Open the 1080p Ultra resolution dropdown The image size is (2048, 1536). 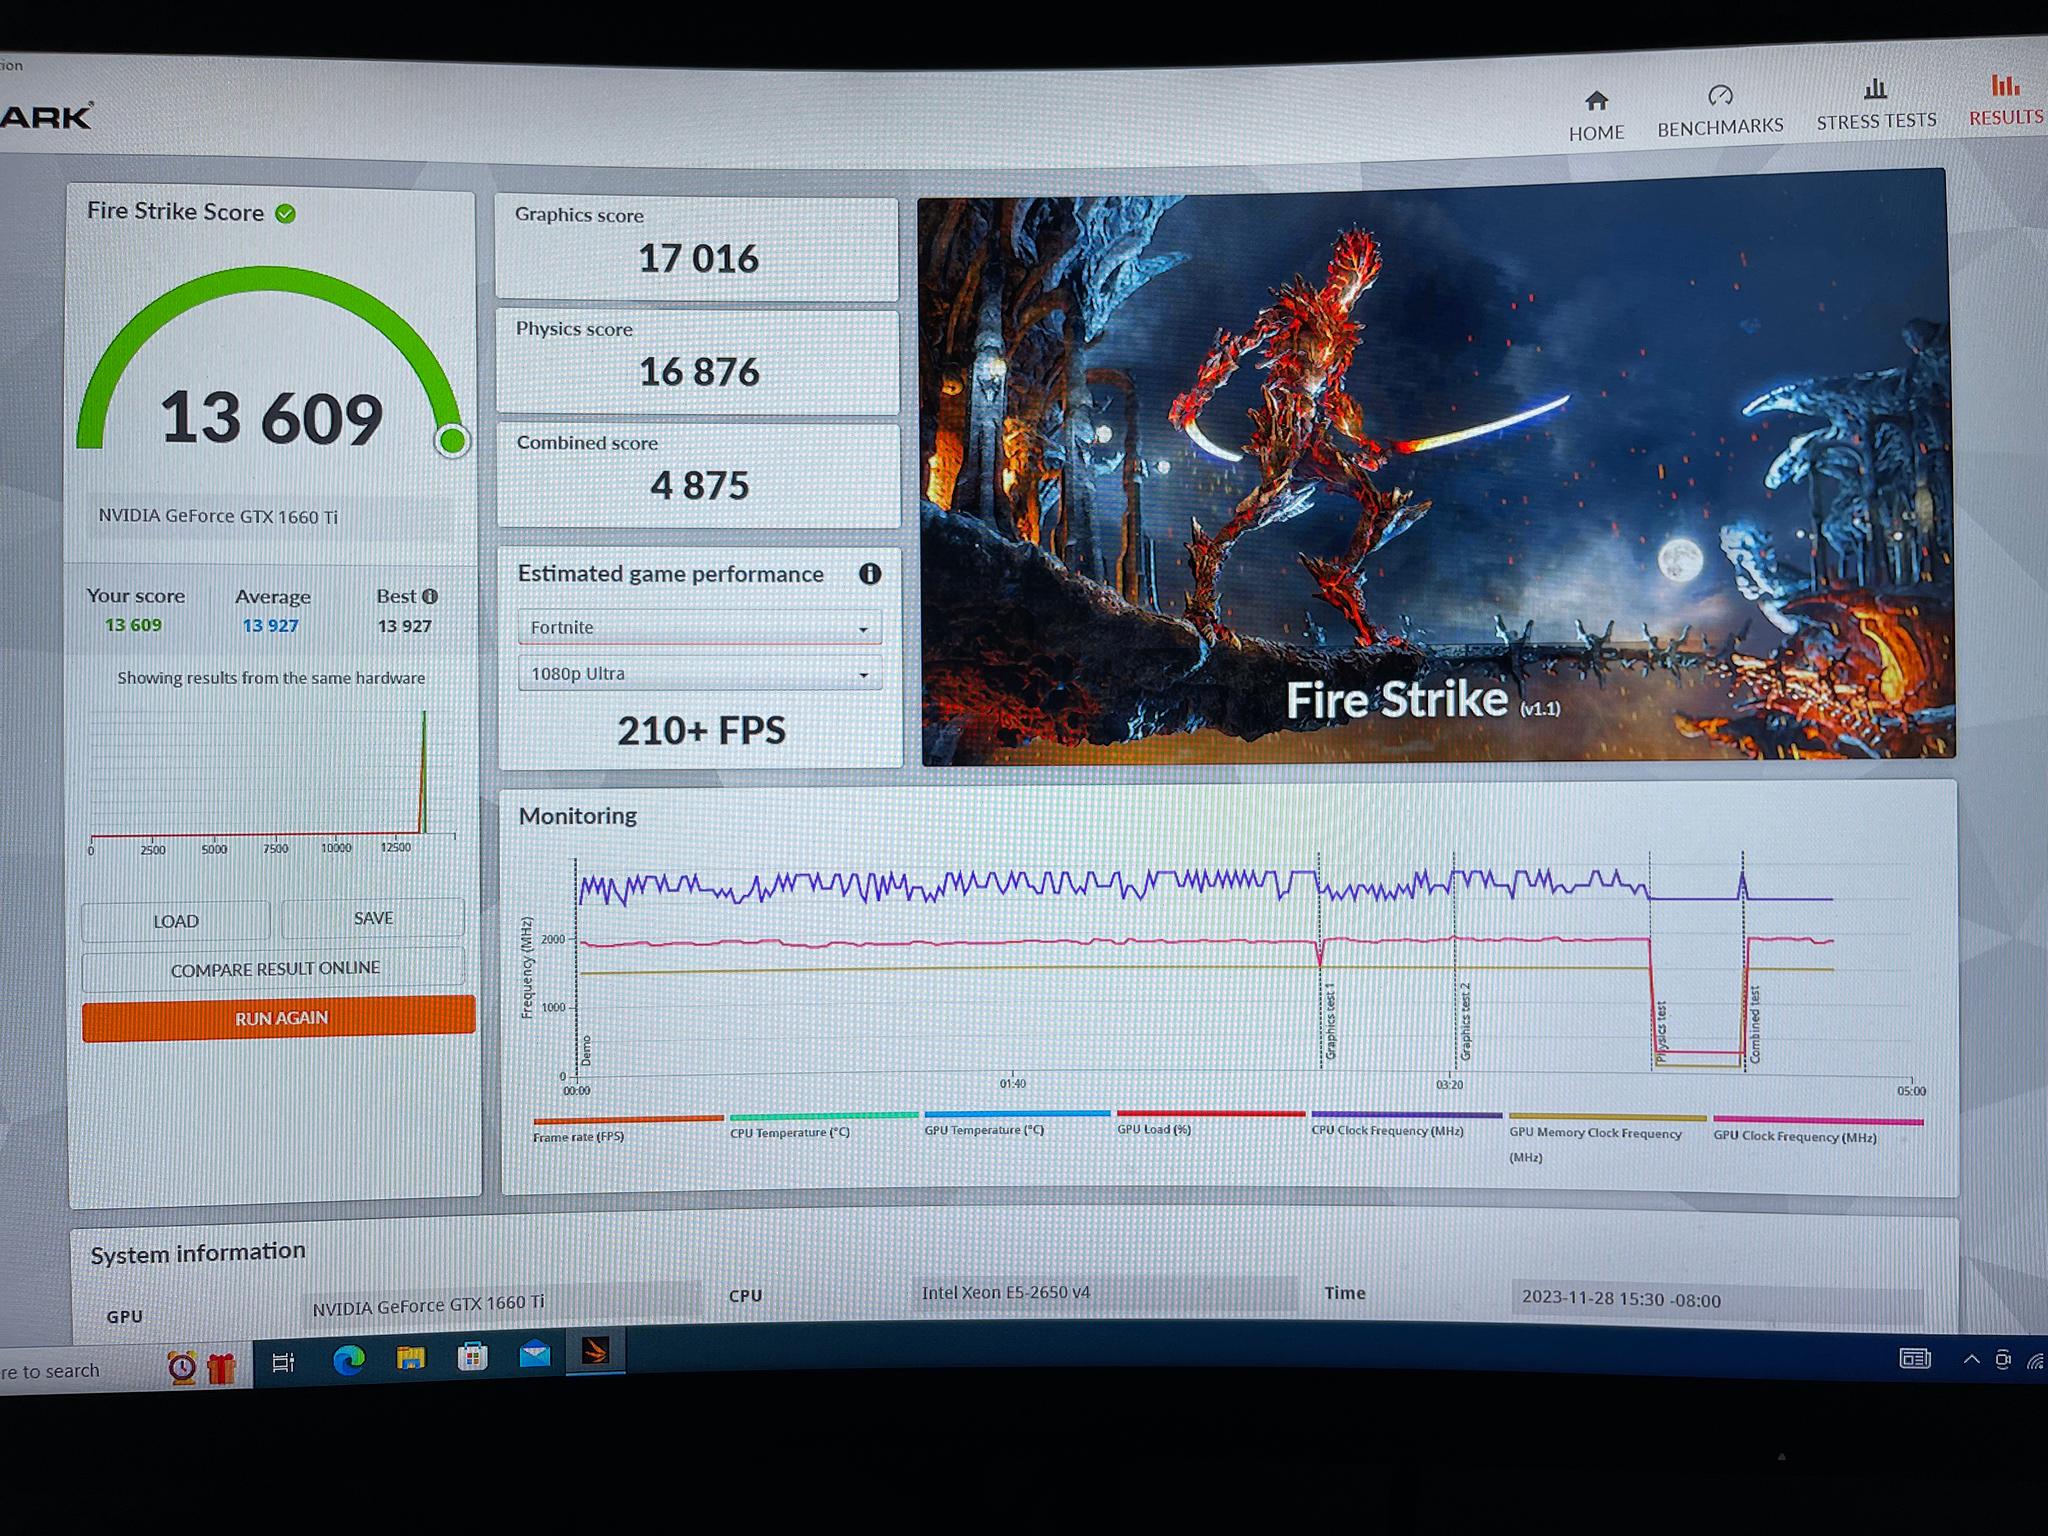pos(700,673)
